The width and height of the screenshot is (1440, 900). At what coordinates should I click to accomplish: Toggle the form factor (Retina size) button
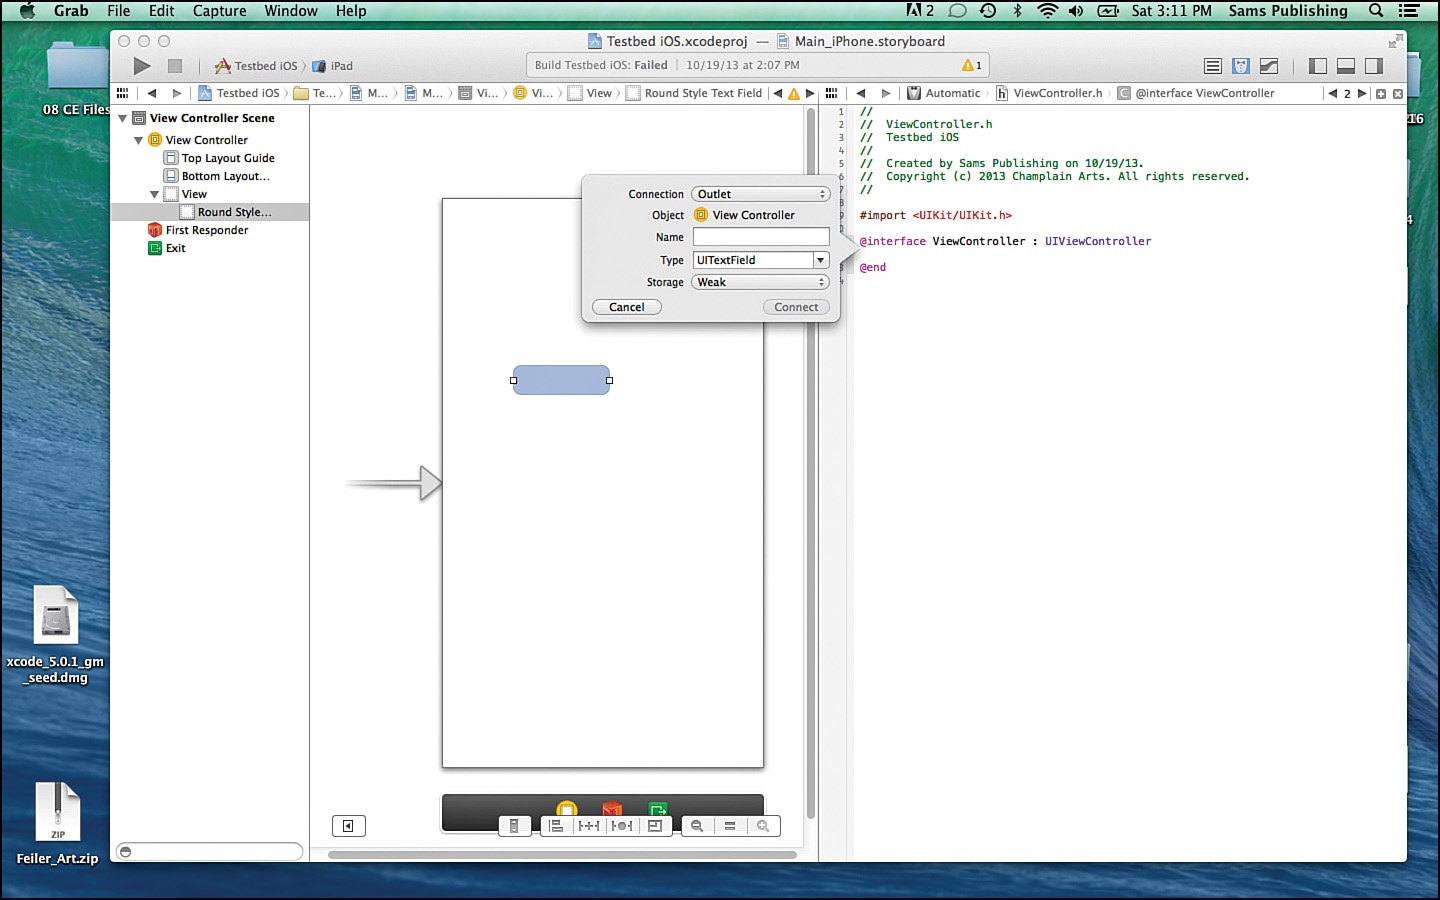(514, 826)
